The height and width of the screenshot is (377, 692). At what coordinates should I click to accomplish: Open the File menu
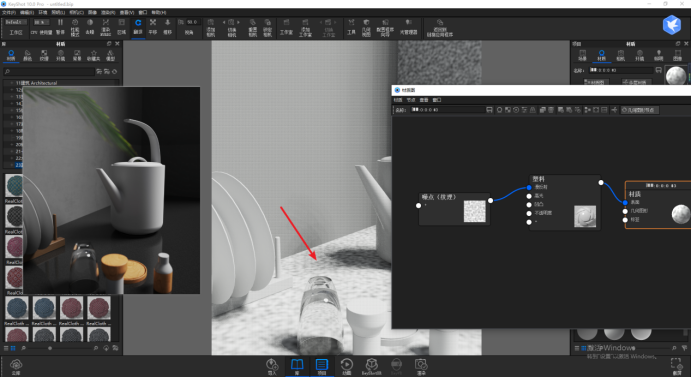click(9, 12)
